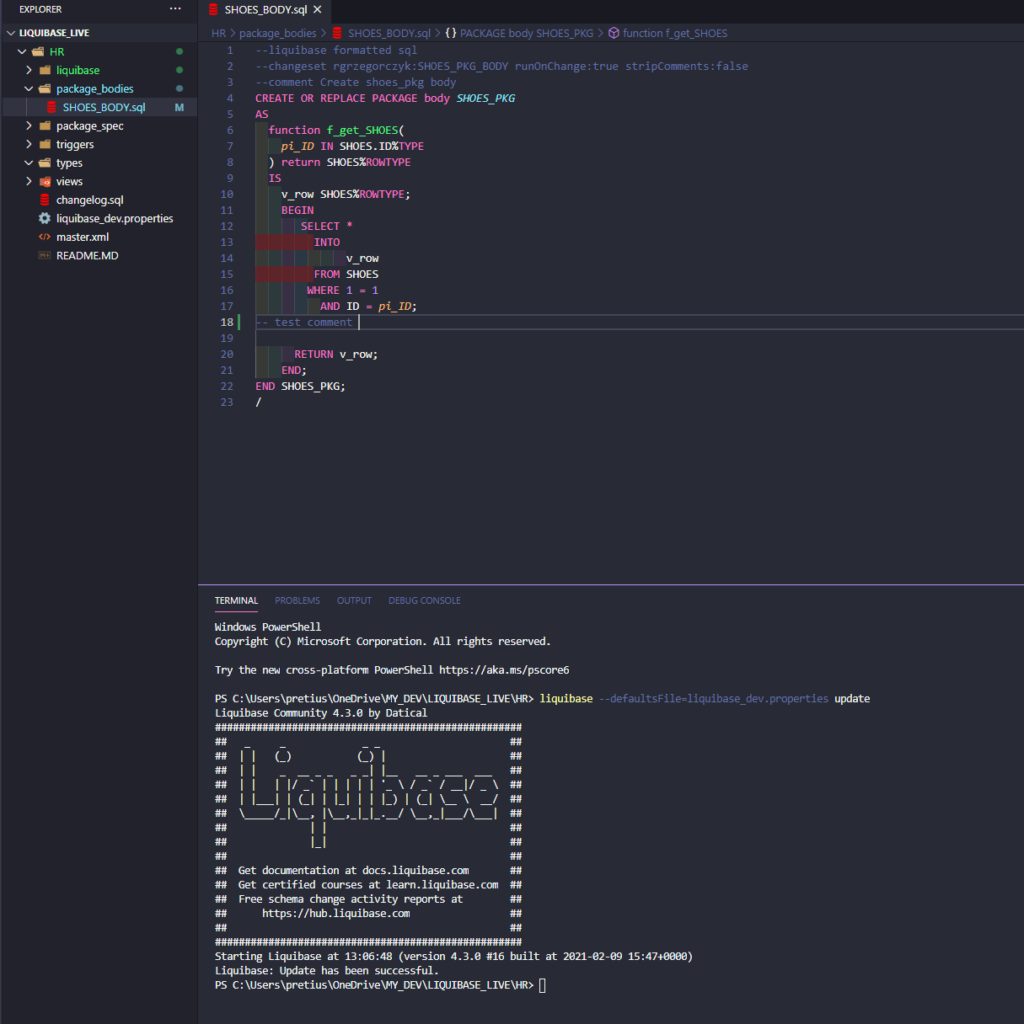Click the views folder icon
Image resolution: width=1024 pixels, height=1024 pixels.
pos(45,182)
